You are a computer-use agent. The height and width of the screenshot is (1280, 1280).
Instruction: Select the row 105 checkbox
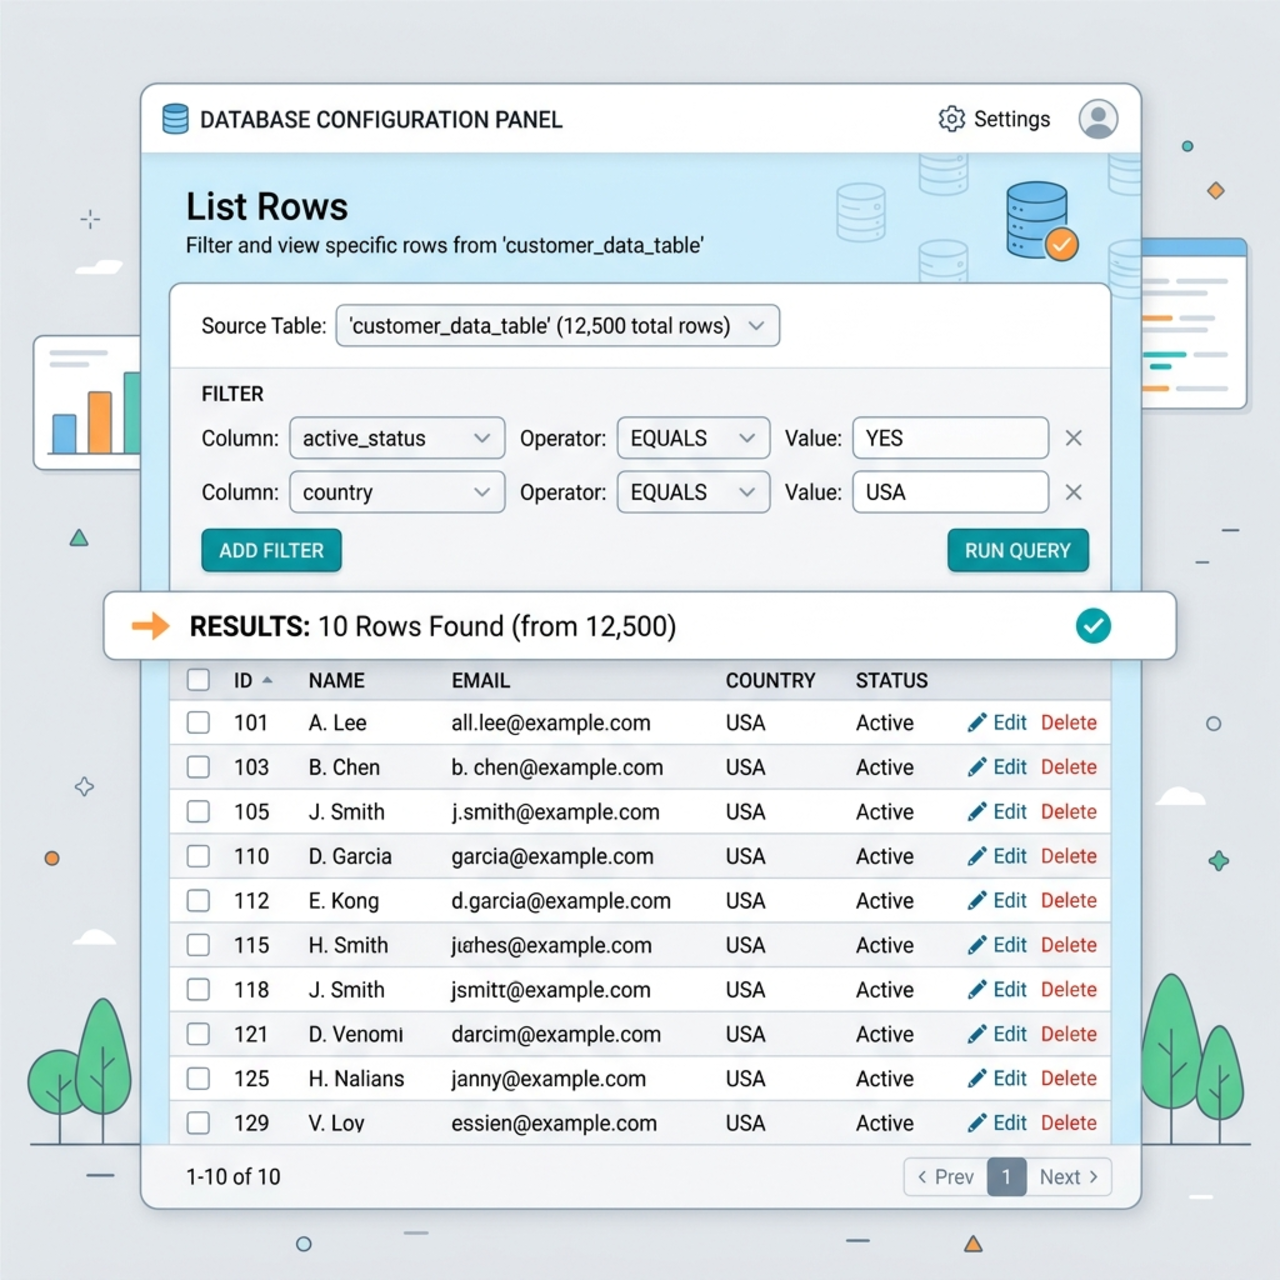coord(199,812)
